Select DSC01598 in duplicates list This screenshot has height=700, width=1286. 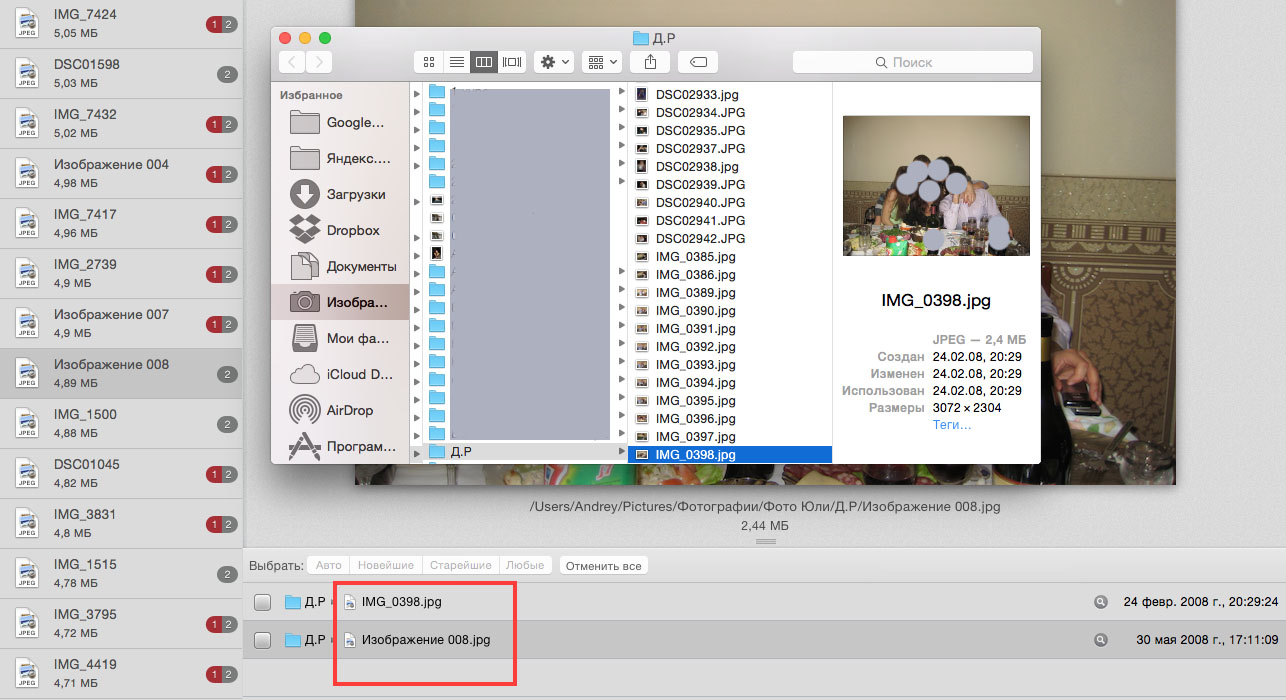pos(121,74)
